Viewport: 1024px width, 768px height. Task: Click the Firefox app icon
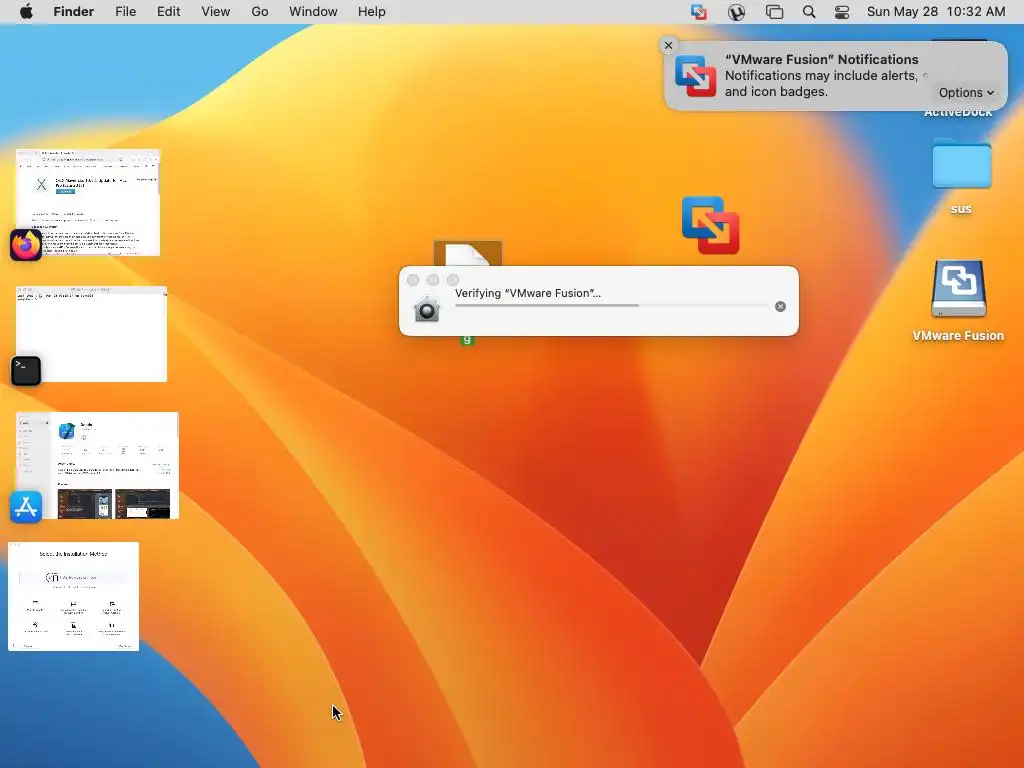26,245
